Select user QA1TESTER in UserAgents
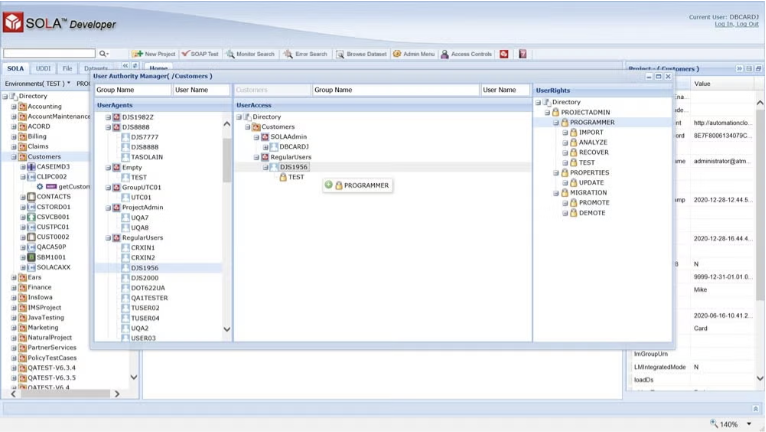This screenshot has height=432, width=766. pos(149,298)
